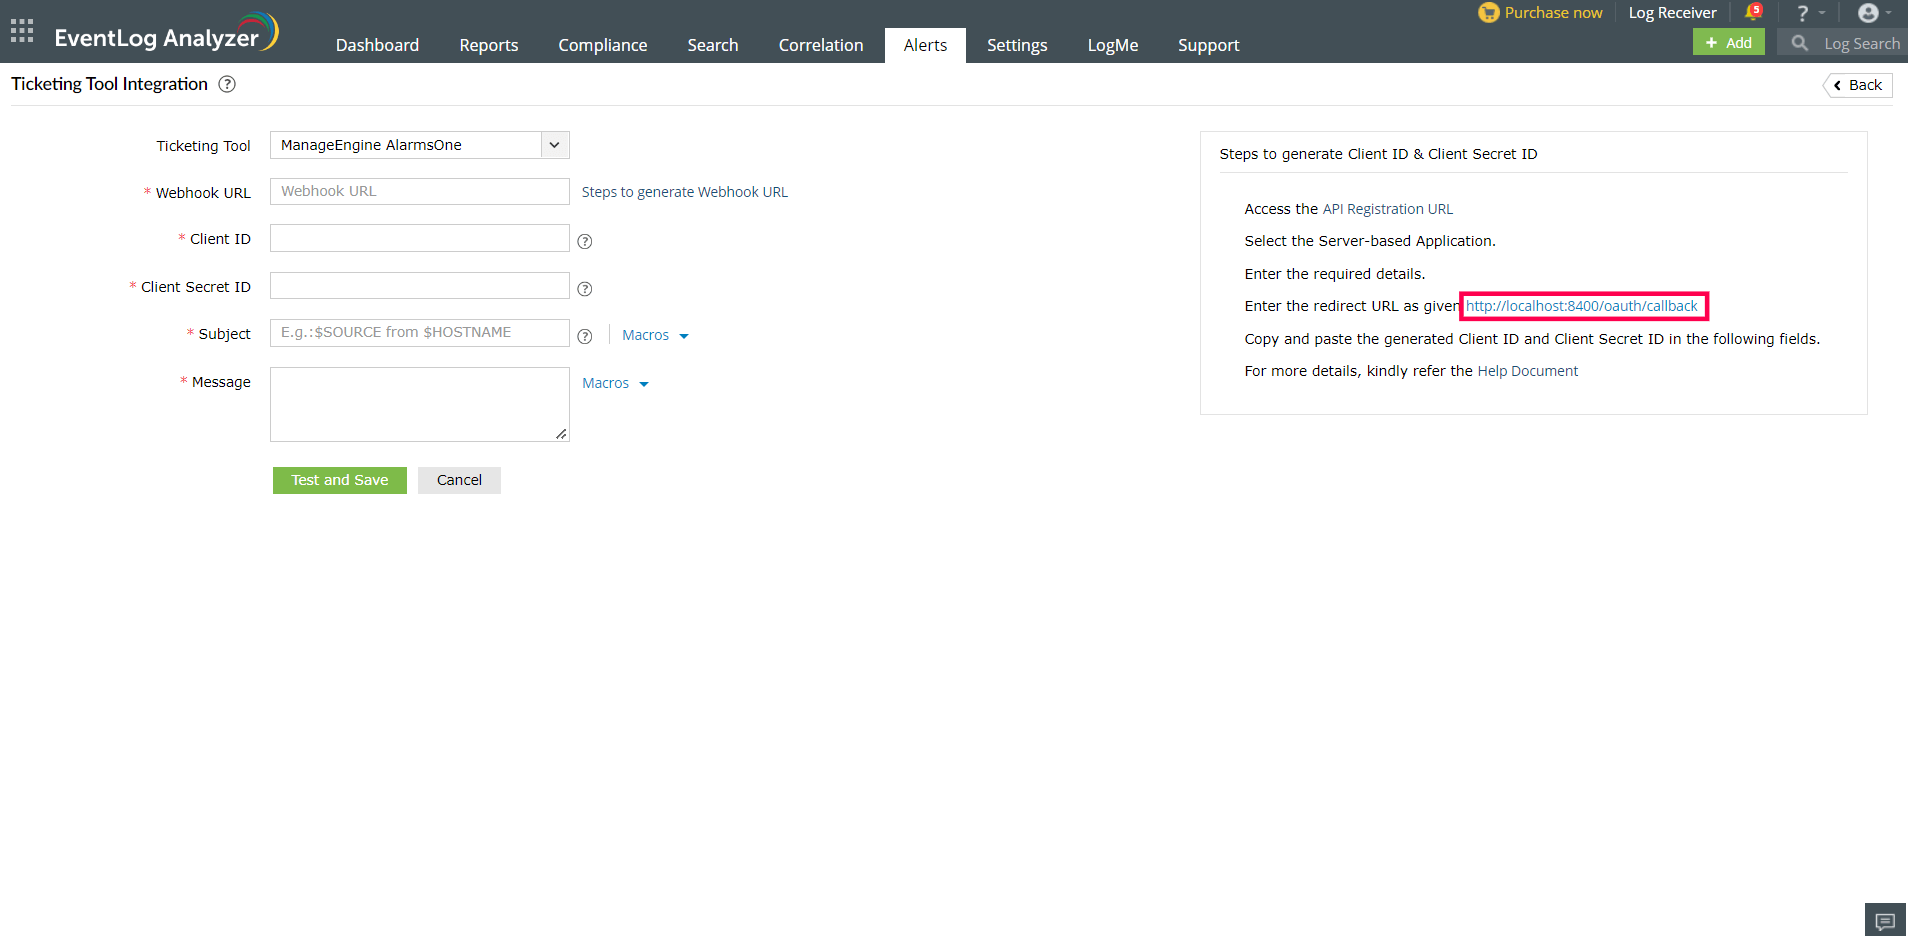1908x936 pixels.
Task: Focus the Webhook URL input field
Action: pos(419,192)
